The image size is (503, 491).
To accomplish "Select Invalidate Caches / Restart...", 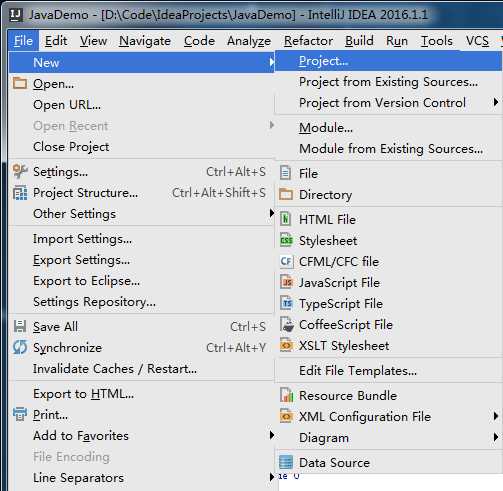I will (x=115, y=369).
